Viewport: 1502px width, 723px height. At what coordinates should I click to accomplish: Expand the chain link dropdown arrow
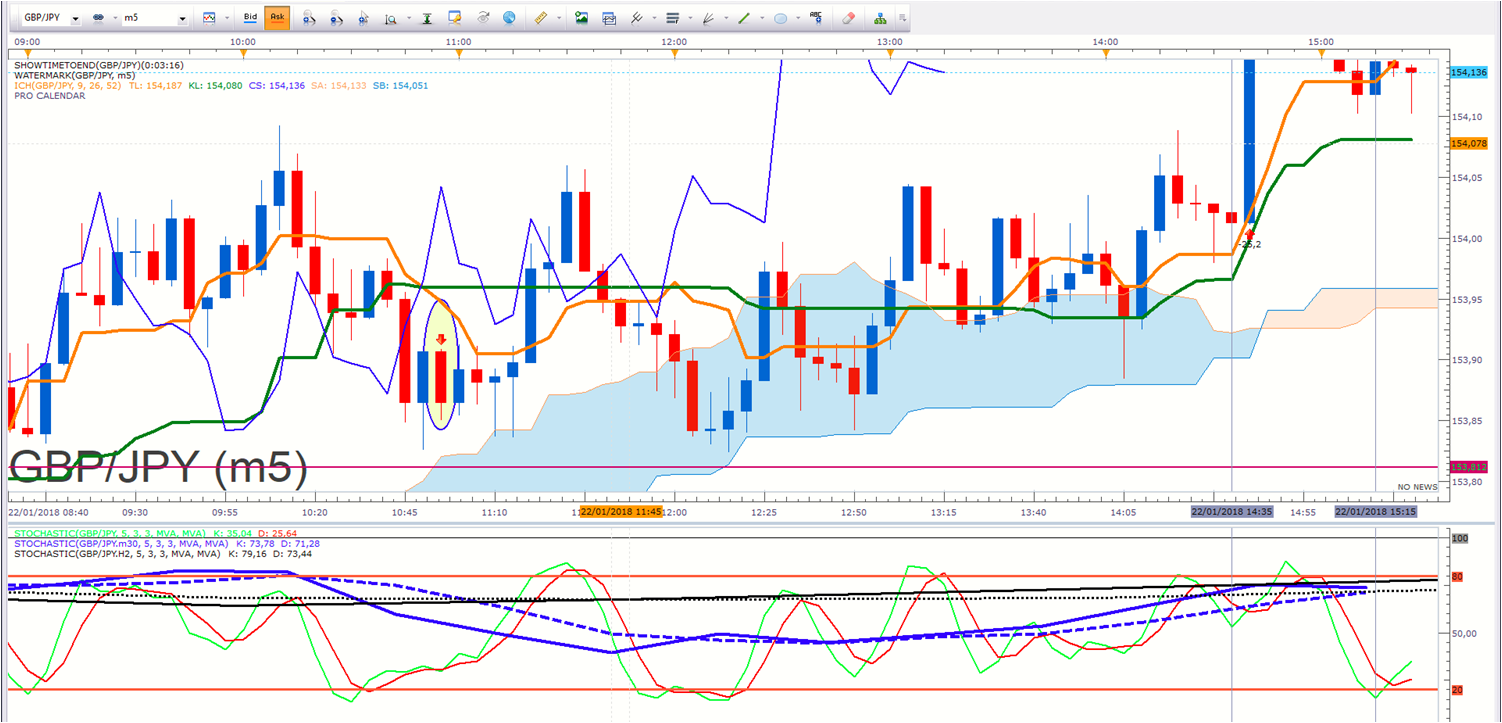115,19
